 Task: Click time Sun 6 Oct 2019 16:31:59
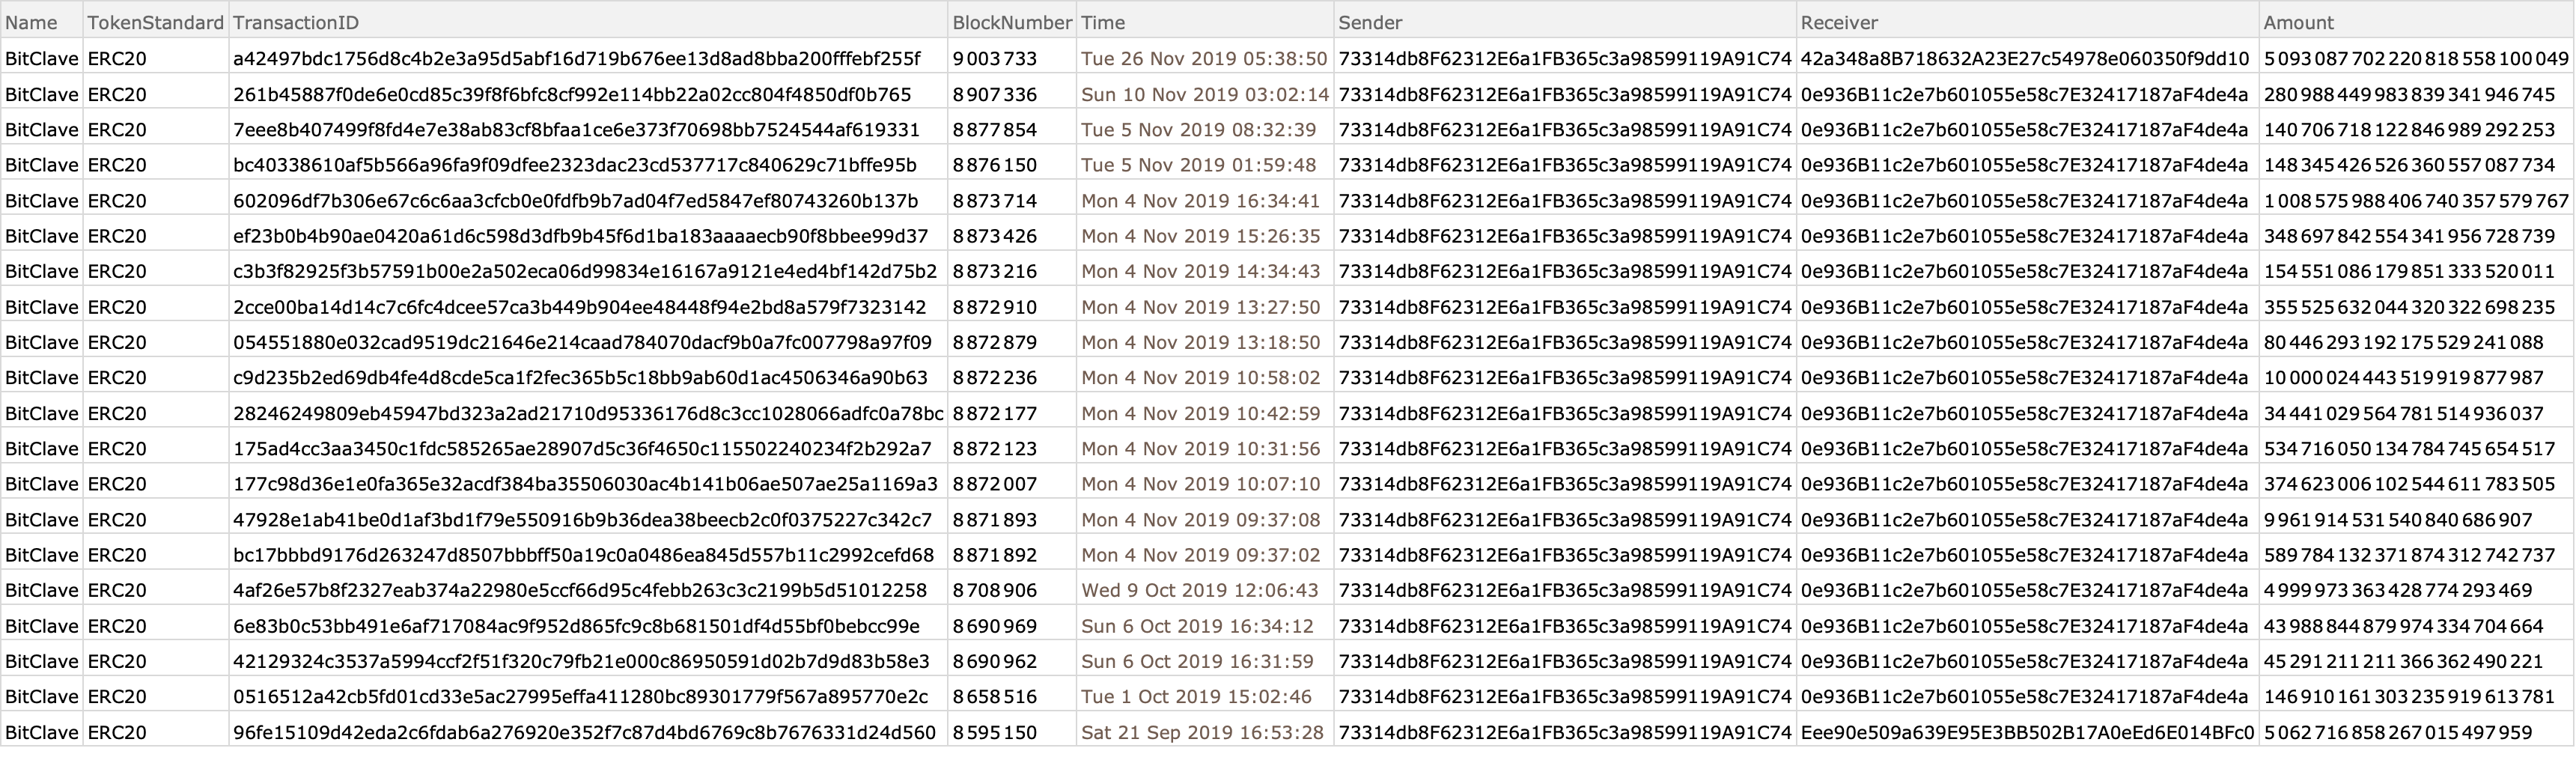[x=1197, y=661]
